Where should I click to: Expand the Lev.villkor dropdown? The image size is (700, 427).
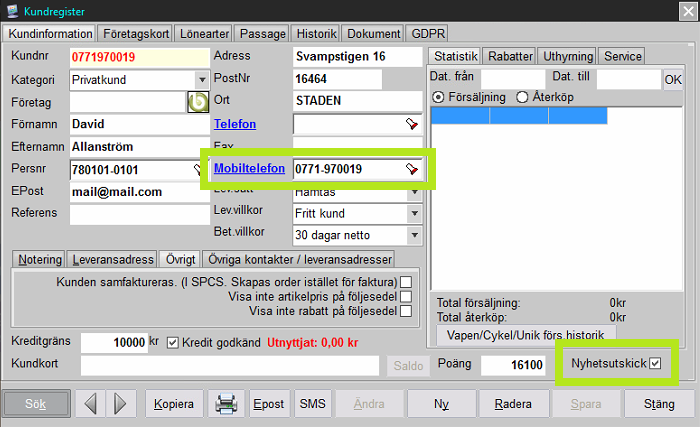tap(414, 214)
